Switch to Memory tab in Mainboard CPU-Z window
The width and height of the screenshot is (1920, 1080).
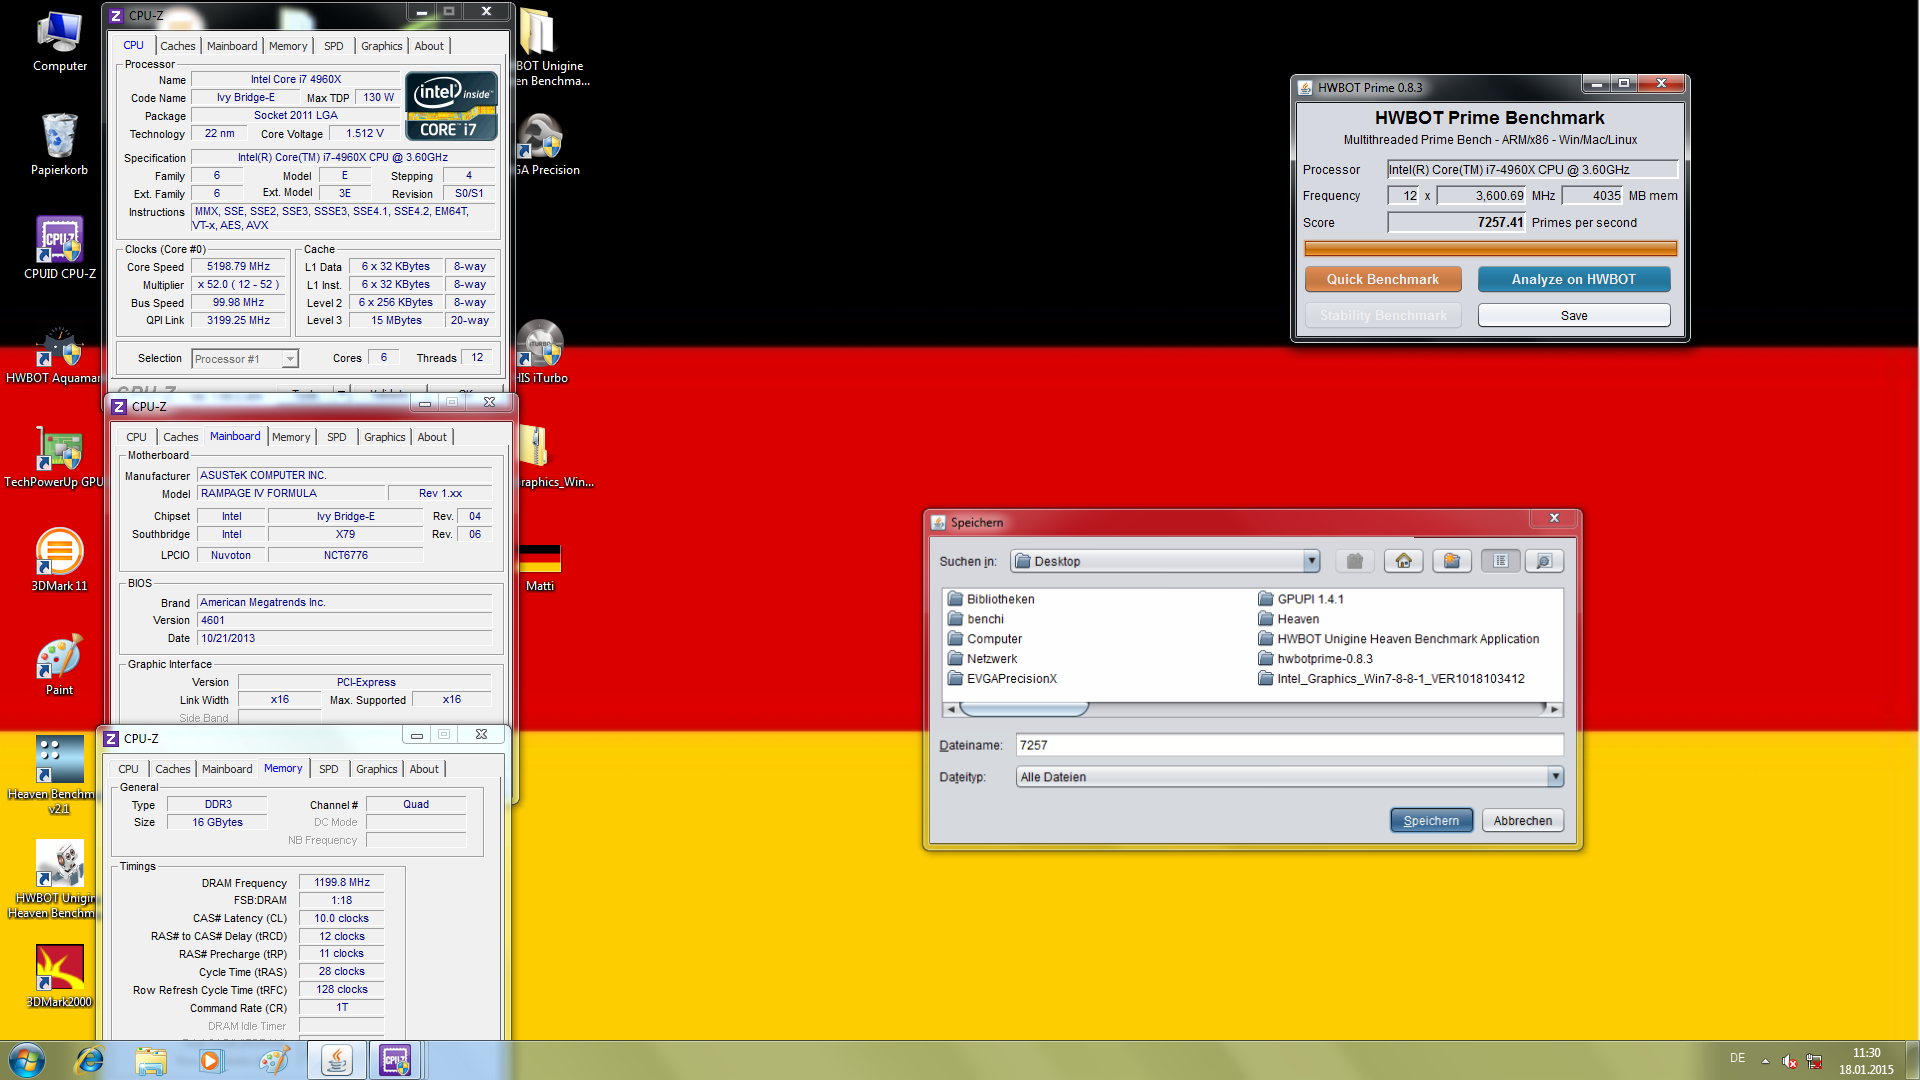[x=291, y=437]
